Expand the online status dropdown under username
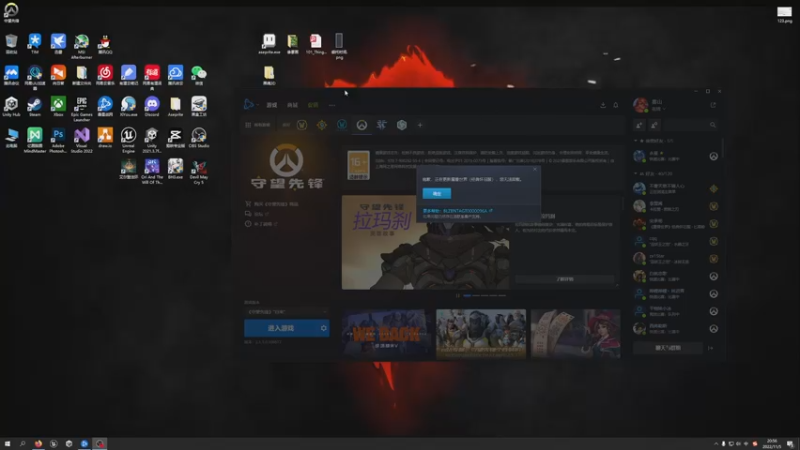The height and width of the screenshot is (450, 800). tap(659, 109)
